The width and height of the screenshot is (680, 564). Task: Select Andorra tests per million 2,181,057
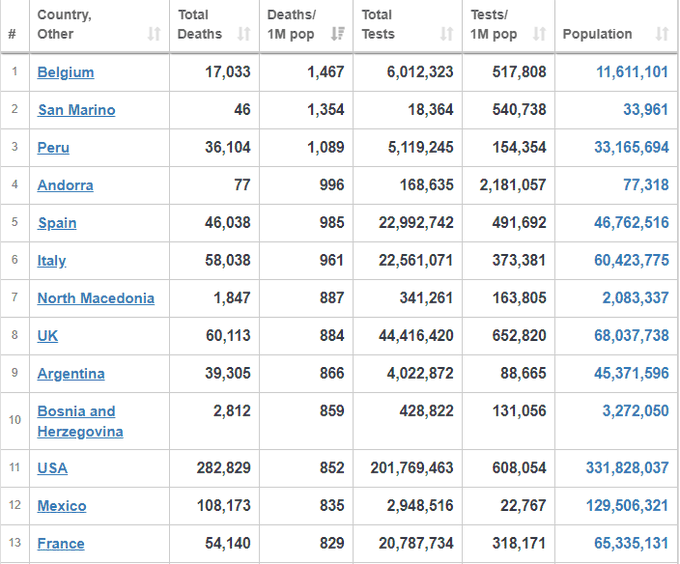click(x=513, y=185)
